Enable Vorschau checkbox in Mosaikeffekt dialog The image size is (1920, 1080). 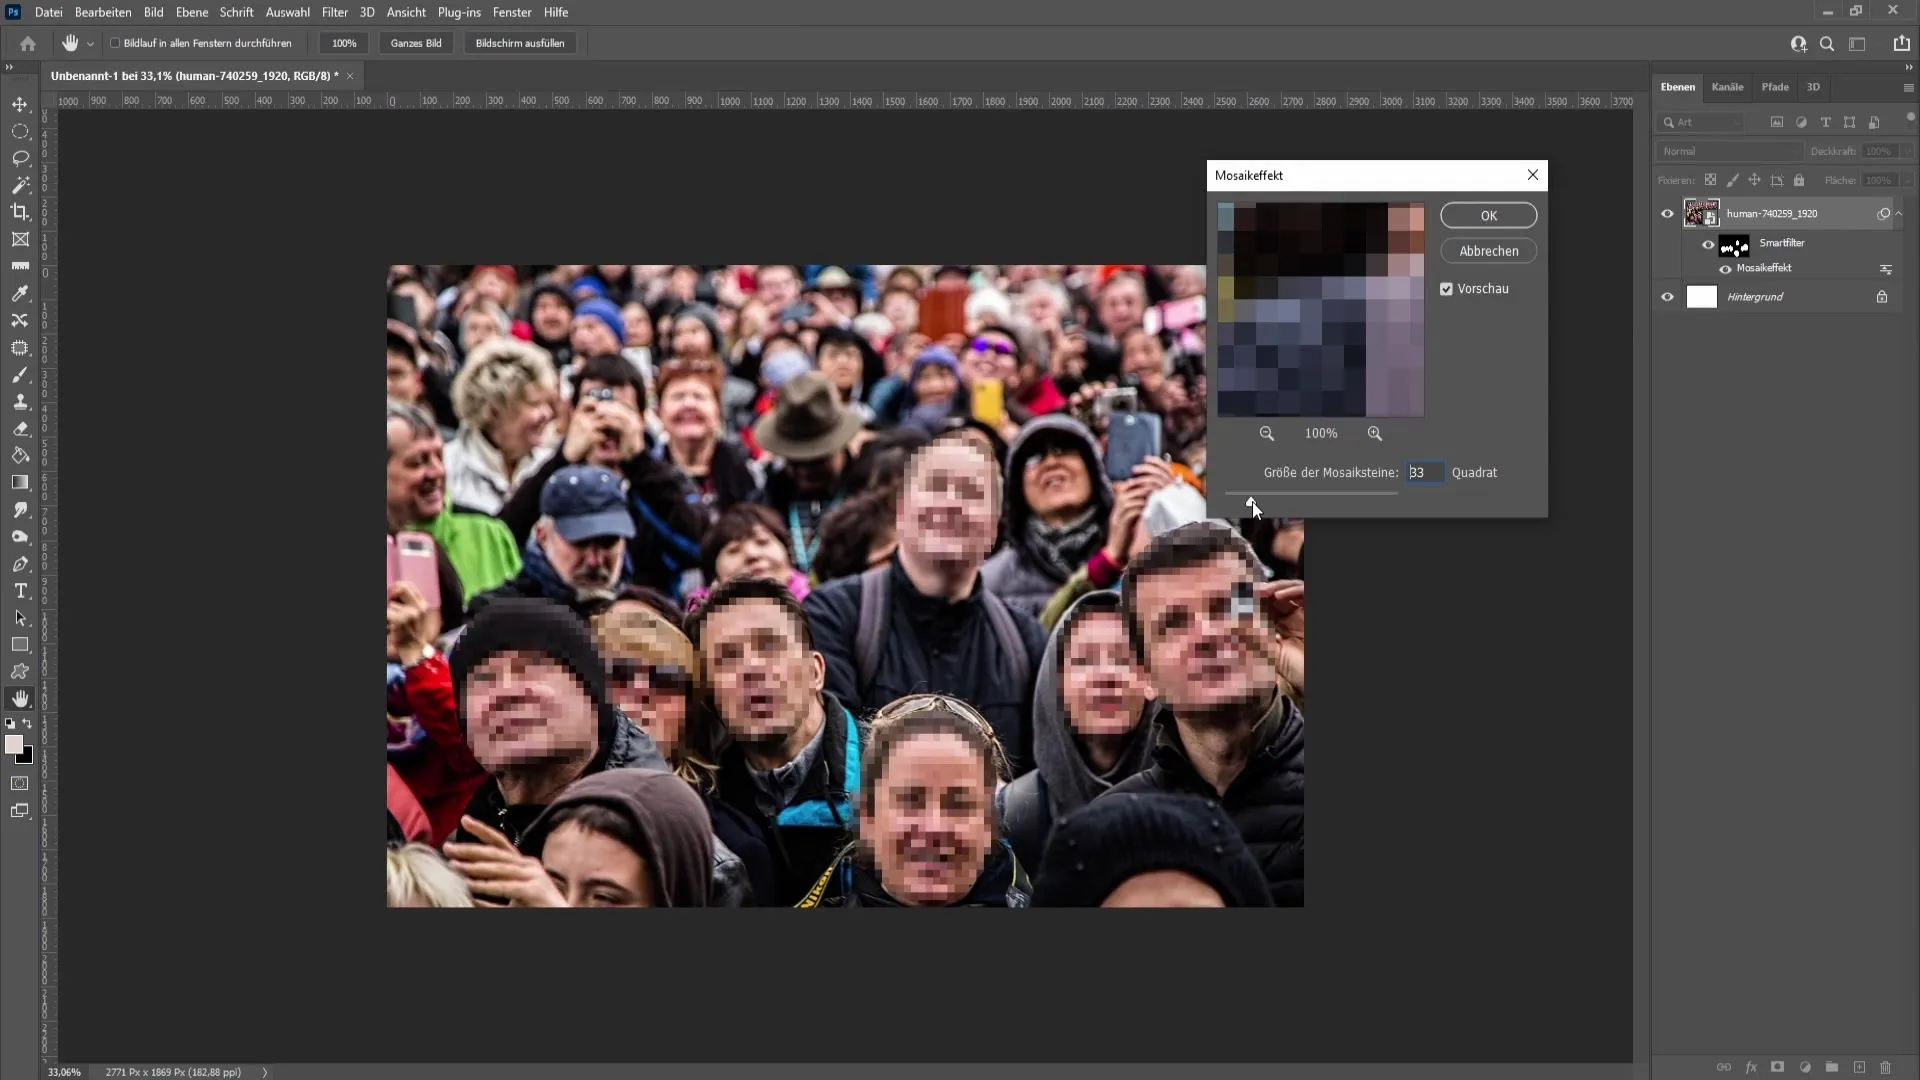click(1447, 287)
